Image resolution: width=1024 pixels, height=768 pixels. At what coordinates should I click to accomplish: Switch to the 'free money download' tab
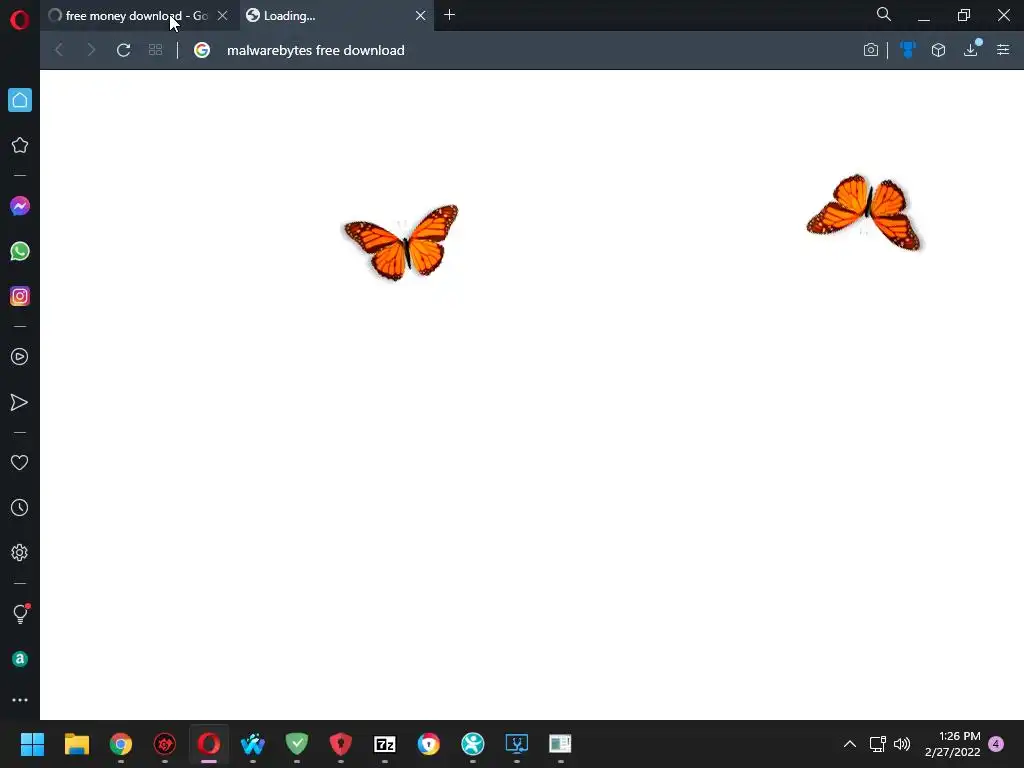click(138, 16)
